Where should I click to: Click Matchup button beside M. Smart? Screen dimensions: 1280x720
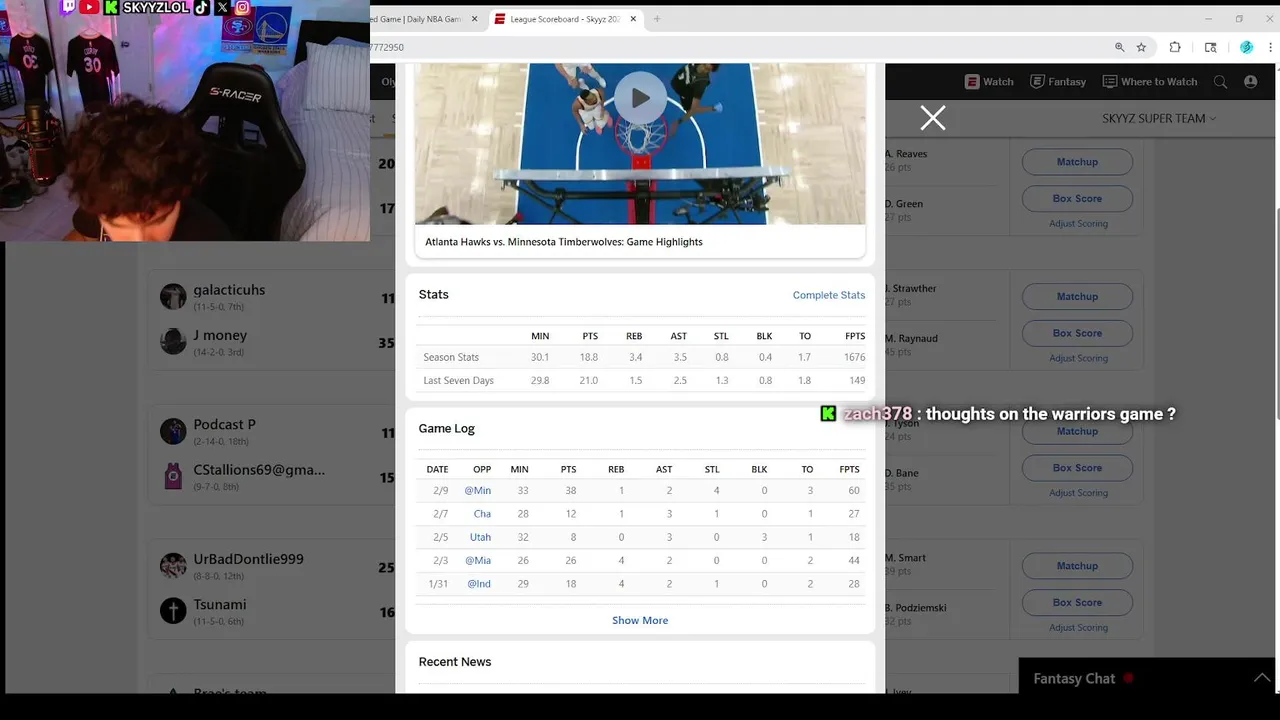pyautogui.click(x=1077, y=566)
